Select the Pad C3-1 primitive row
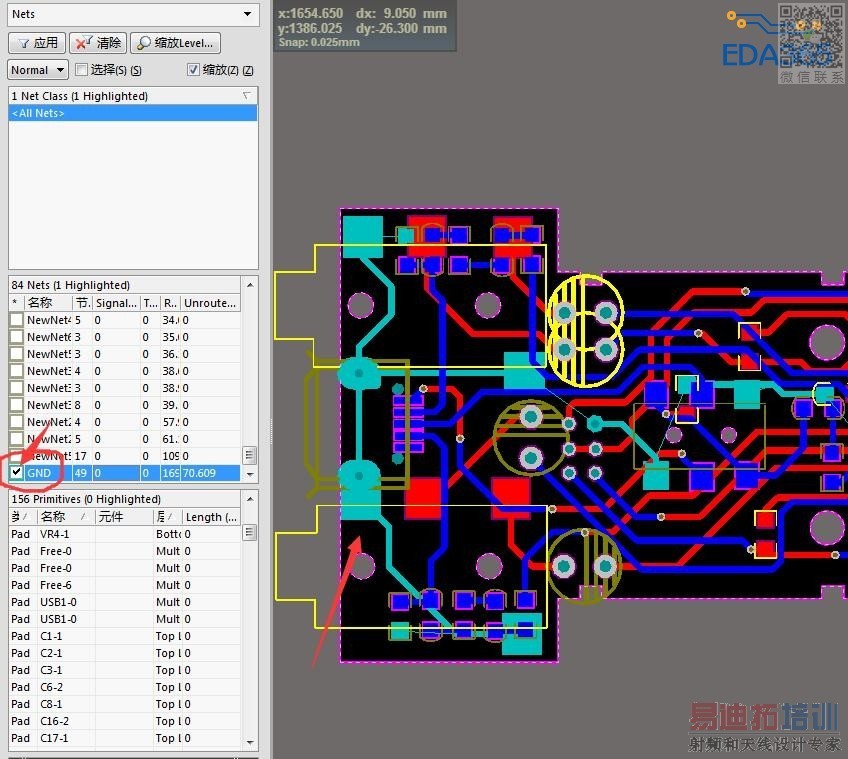Viewport: 848px width, 759px height. (125, 670)
